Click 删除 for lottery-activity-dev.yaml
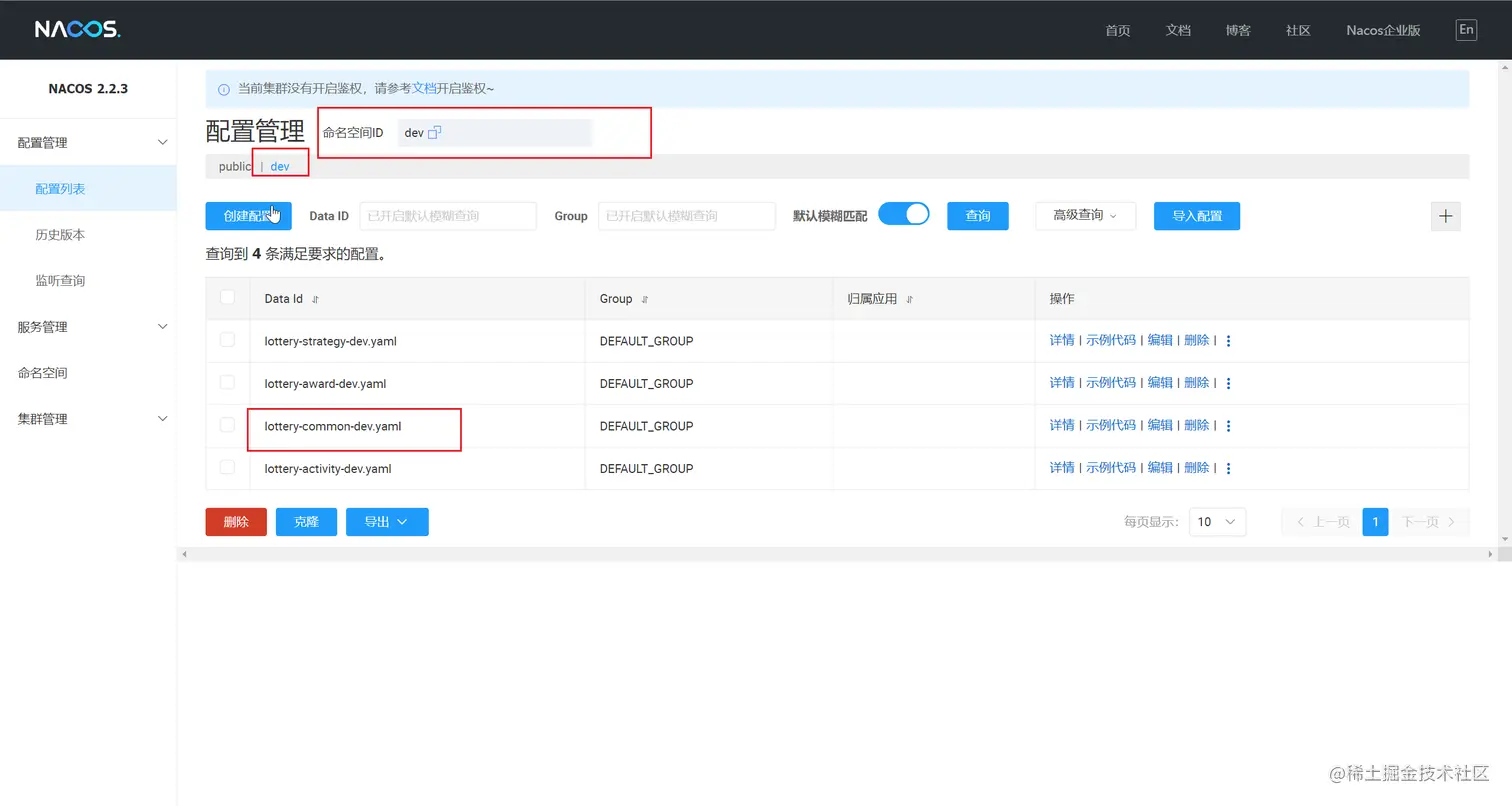The height and width of the screenshot is (806, 1512). (1197, 468)
